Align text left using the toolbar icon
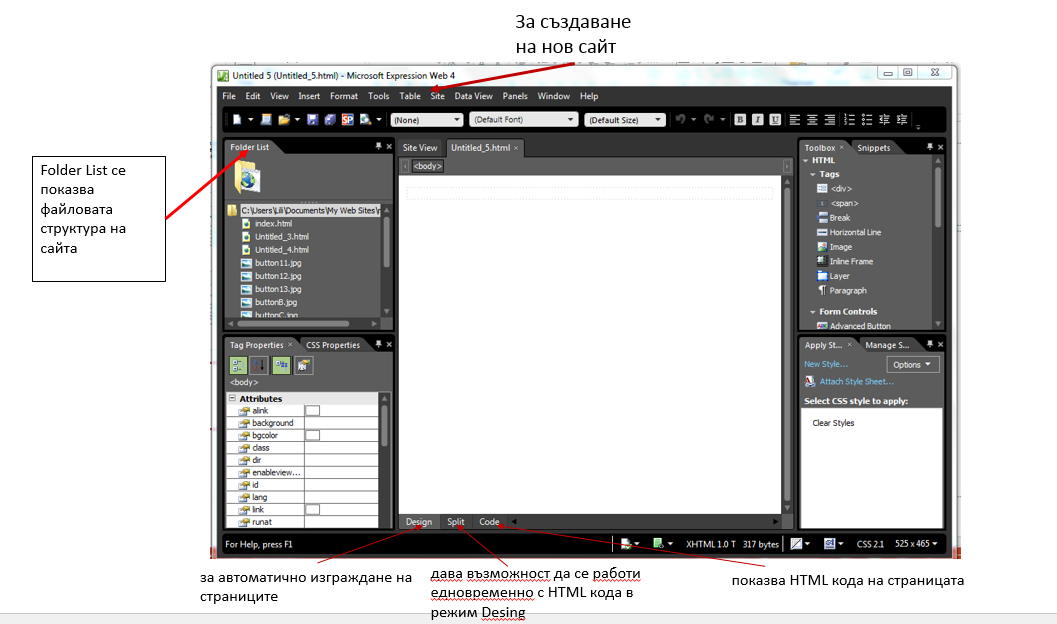Screen dimensions: 1057x624 pyautogui.click(x=795, y=119)
